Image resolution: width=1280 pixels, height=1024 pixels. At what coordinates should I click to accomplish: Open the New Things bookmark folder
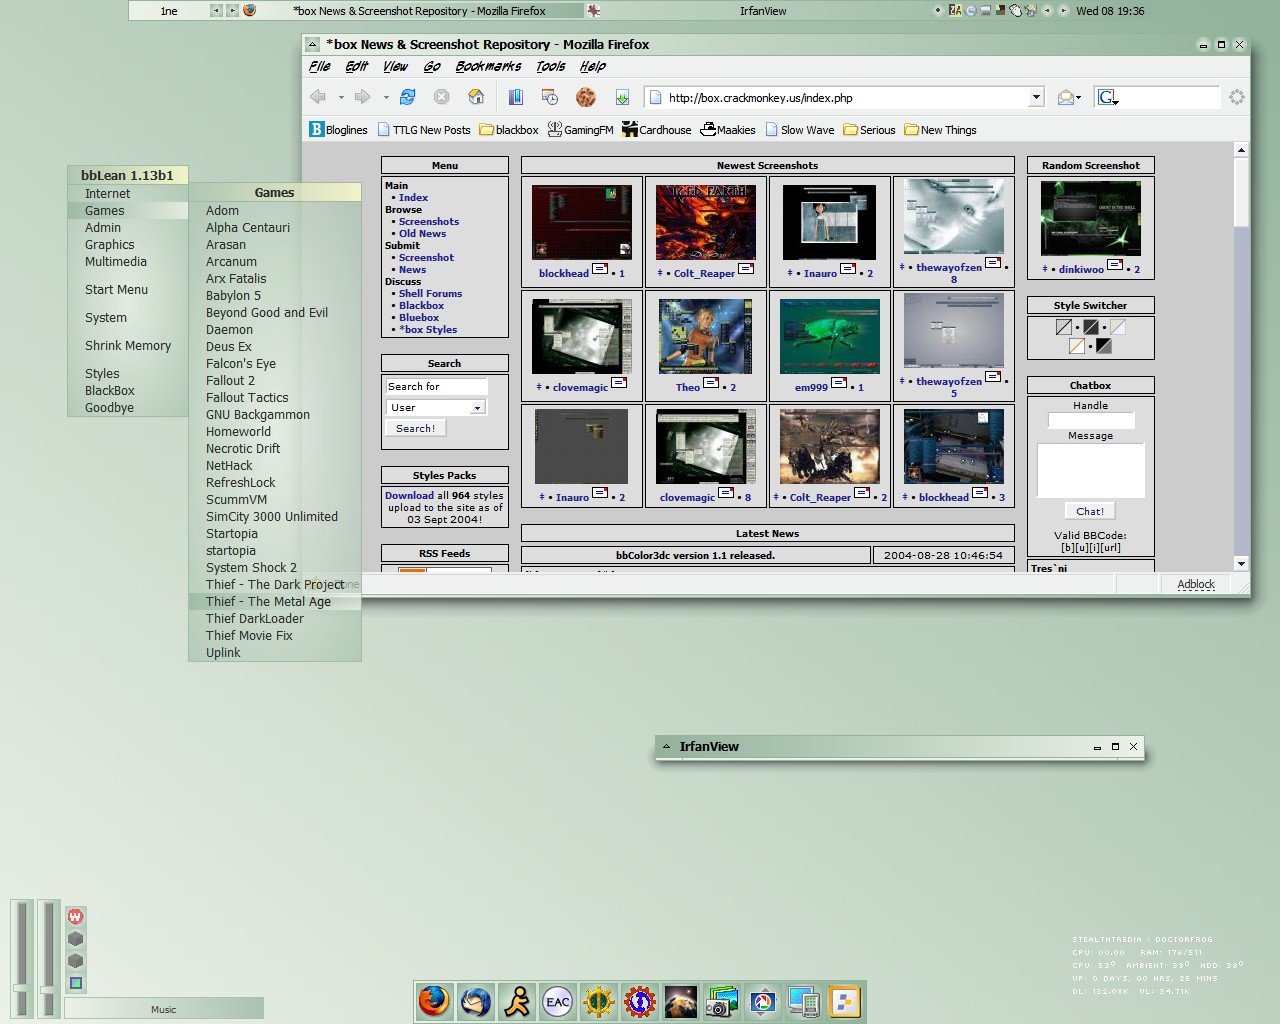point(940,129)
